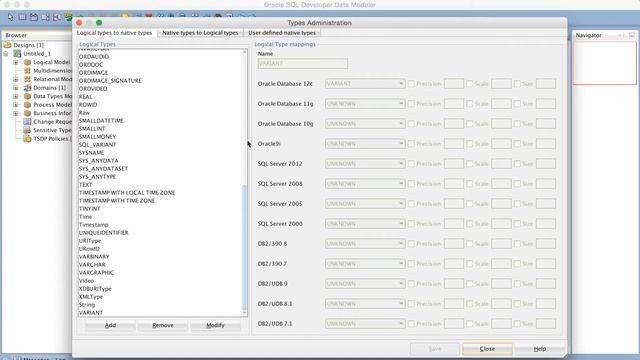Screen dimensions: 640x360
Task: Select SMALLDATETIME in Logical Types list
Action: pos(101,120)
